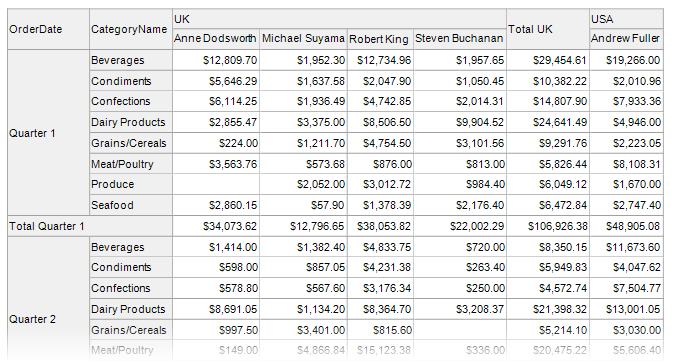Screen dimensions: 674x362
Task: Select the UK country header
Action: [x=339, y=19]
